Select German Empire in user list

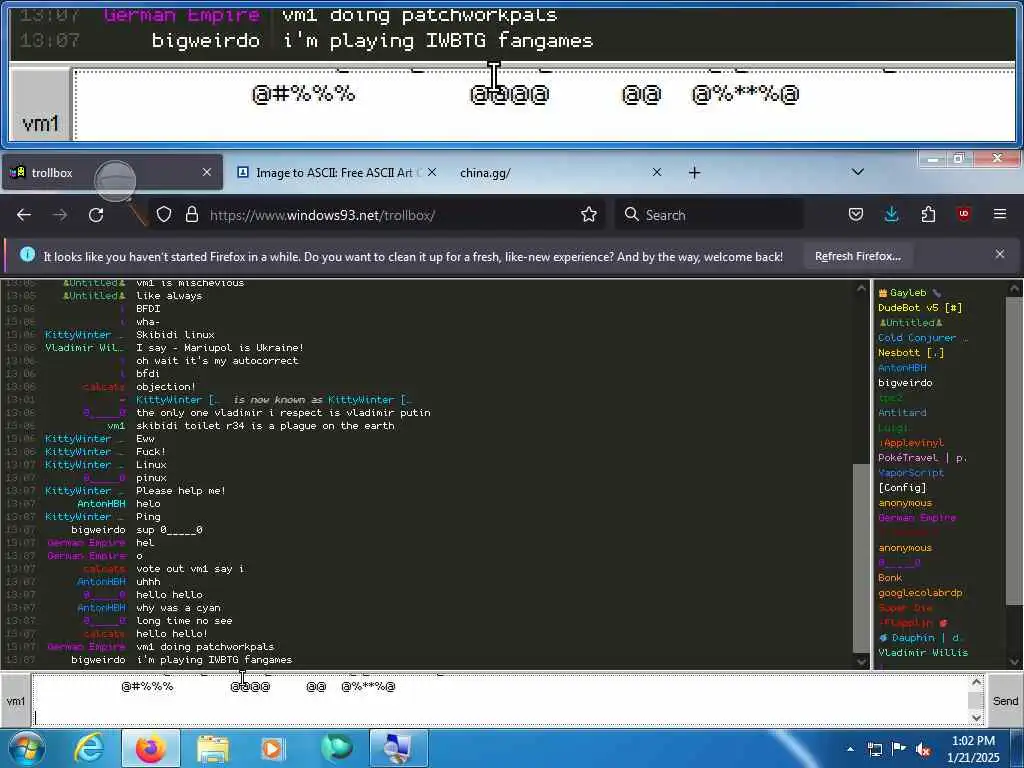point(917,518)
